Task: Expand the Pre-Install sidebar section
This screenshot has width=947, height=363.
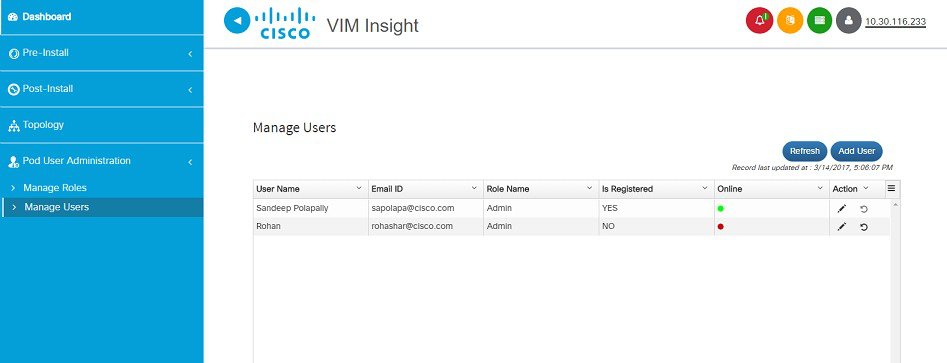Action: 101,53
